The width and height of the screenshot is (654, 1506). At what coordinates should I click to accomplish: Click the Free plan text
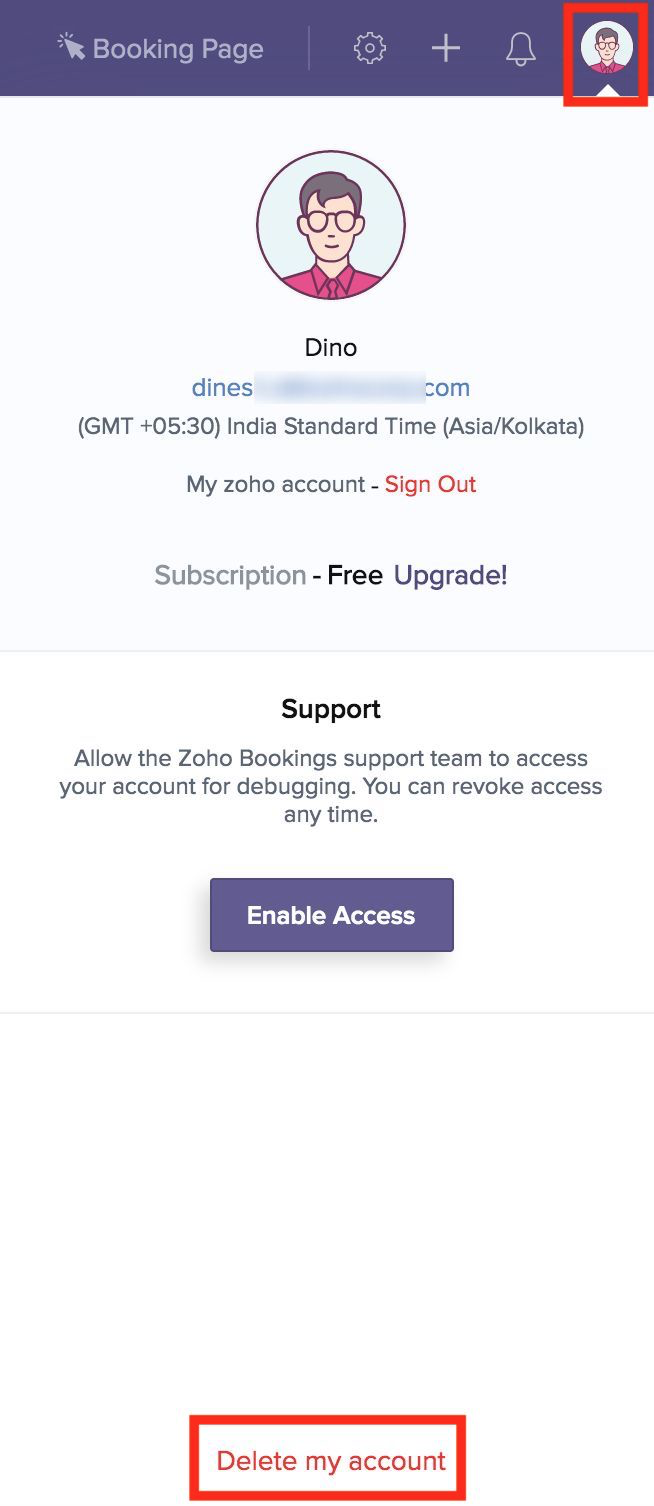355,576
